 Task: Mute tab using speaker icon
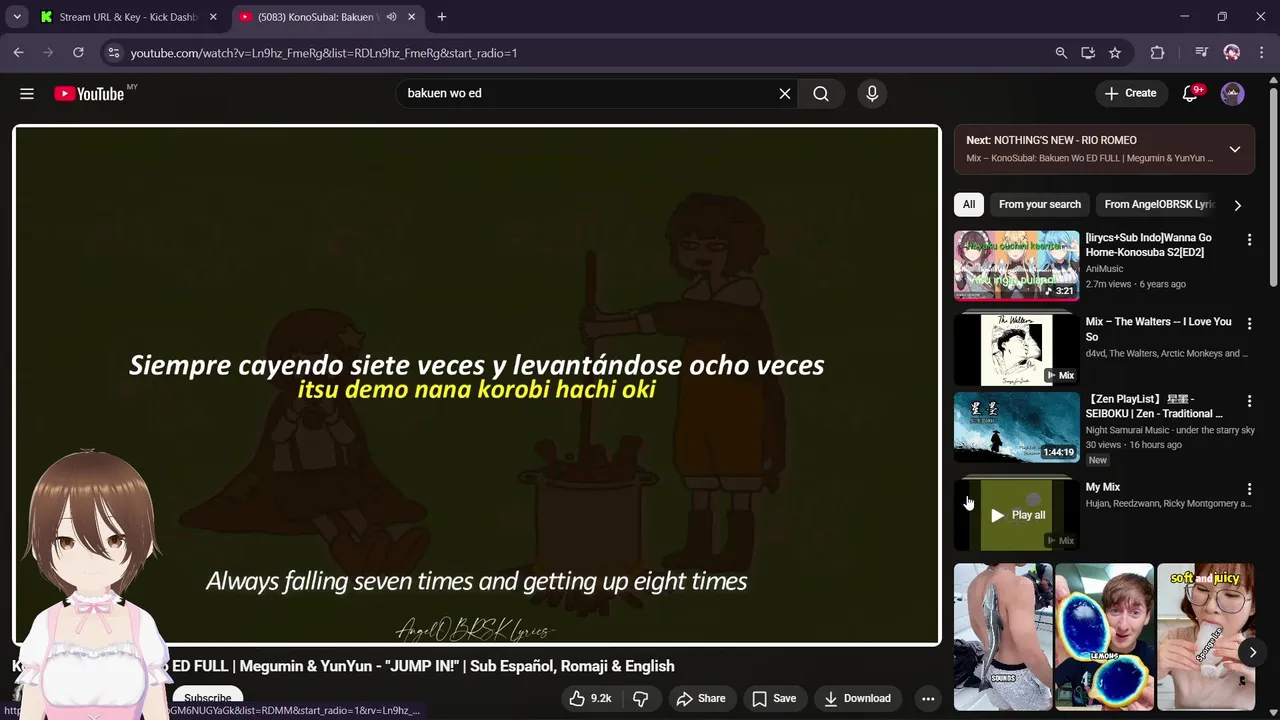391,17
